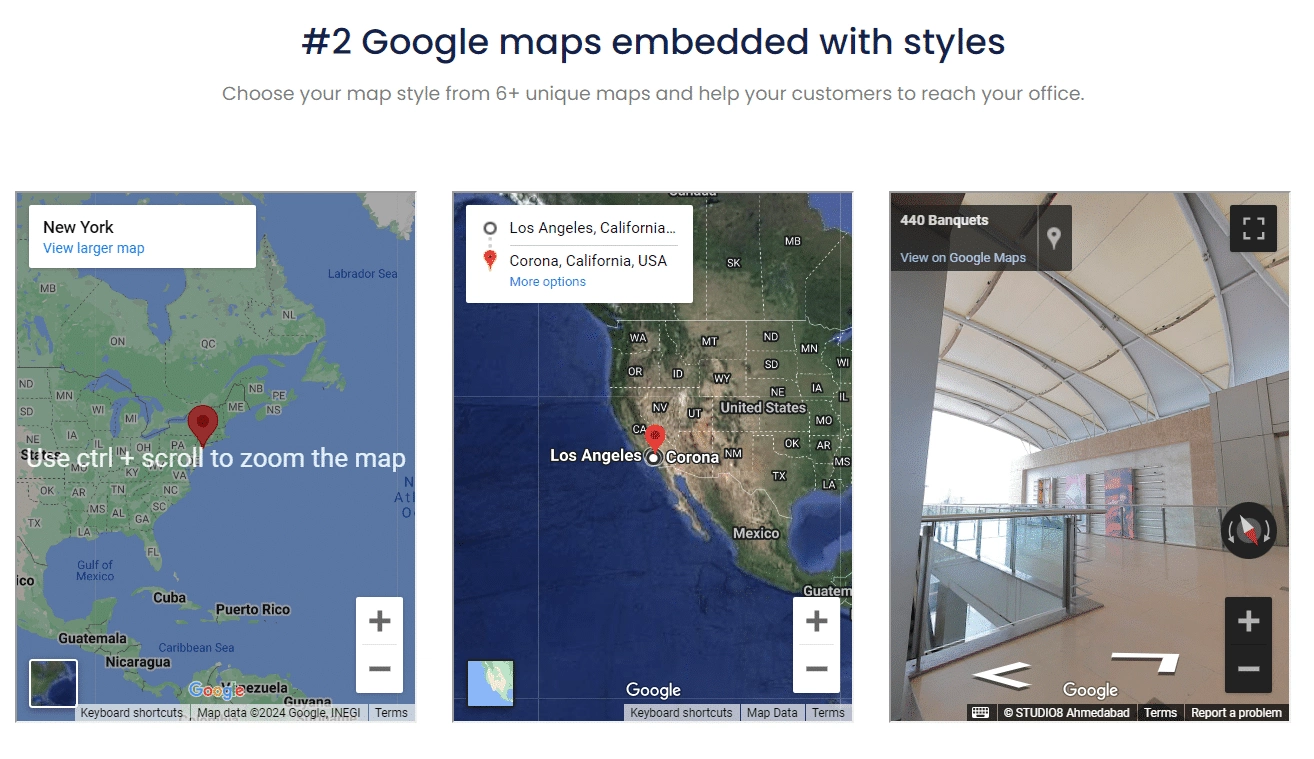Zoom in on the New York map with the plus button
This screenshot has height=759, width=1314.
[379, 620]
